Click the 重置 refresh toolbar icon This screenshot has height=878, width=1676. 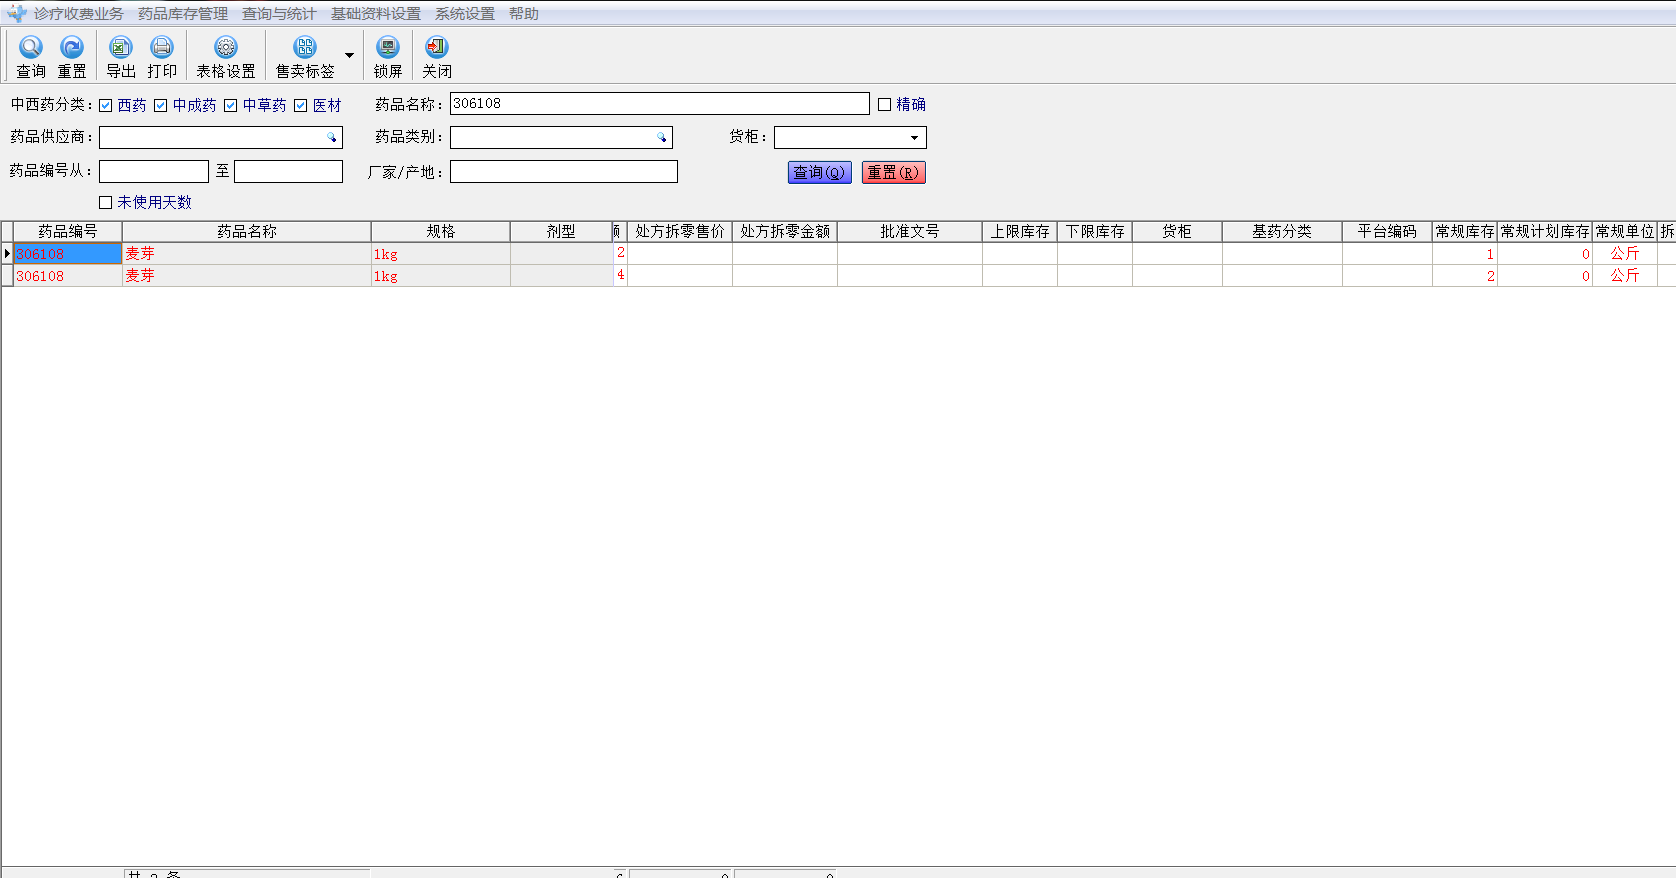click(72, 47)
